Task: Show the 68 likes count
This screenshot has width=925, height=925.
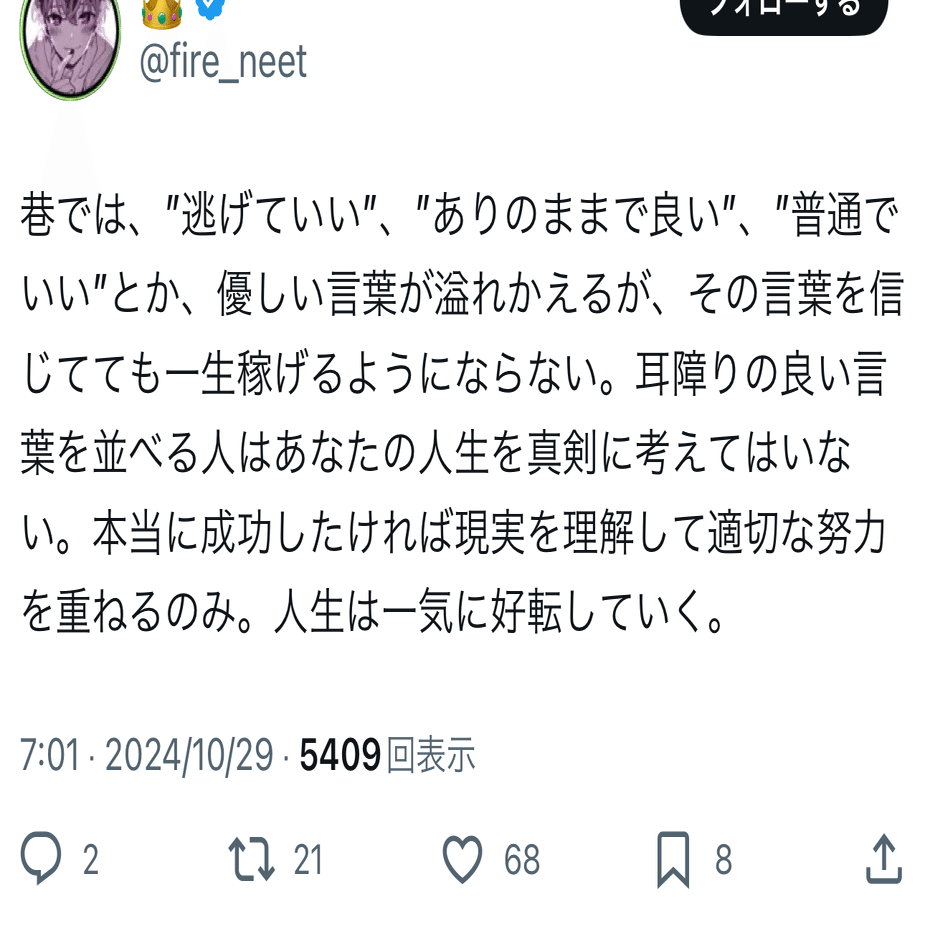Action: tap(522, 860)
